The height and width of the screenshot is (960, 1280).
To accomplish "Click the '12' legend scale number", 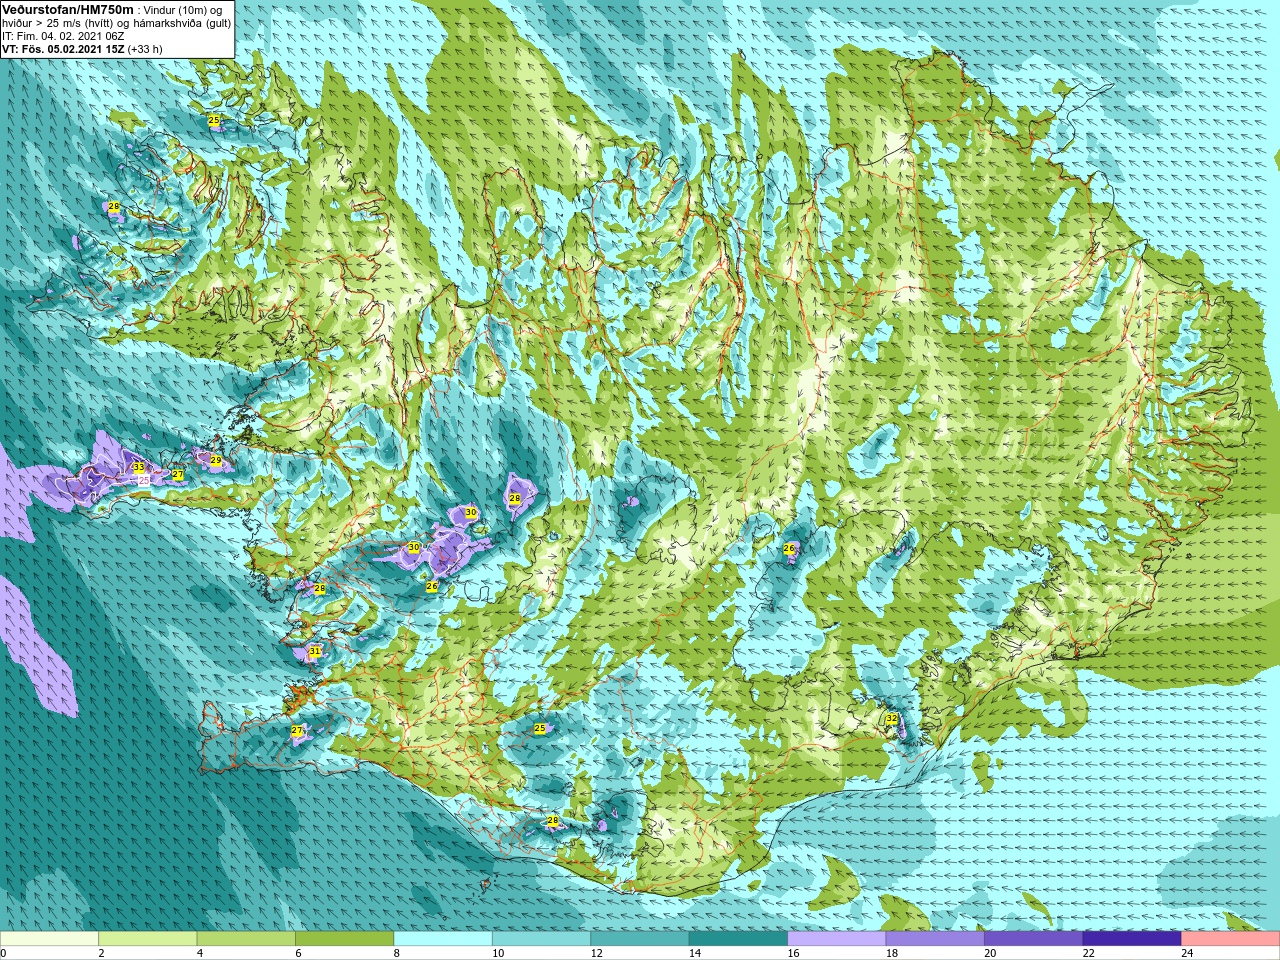I will click(596, 953).
